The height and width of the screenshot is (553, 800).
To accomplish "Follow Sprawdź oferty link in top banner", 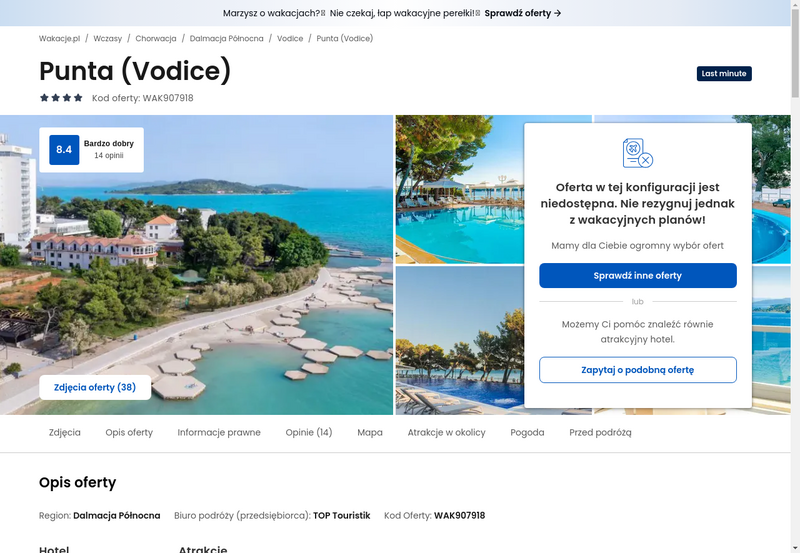I will pyautogui.click(x=522, y=13).
